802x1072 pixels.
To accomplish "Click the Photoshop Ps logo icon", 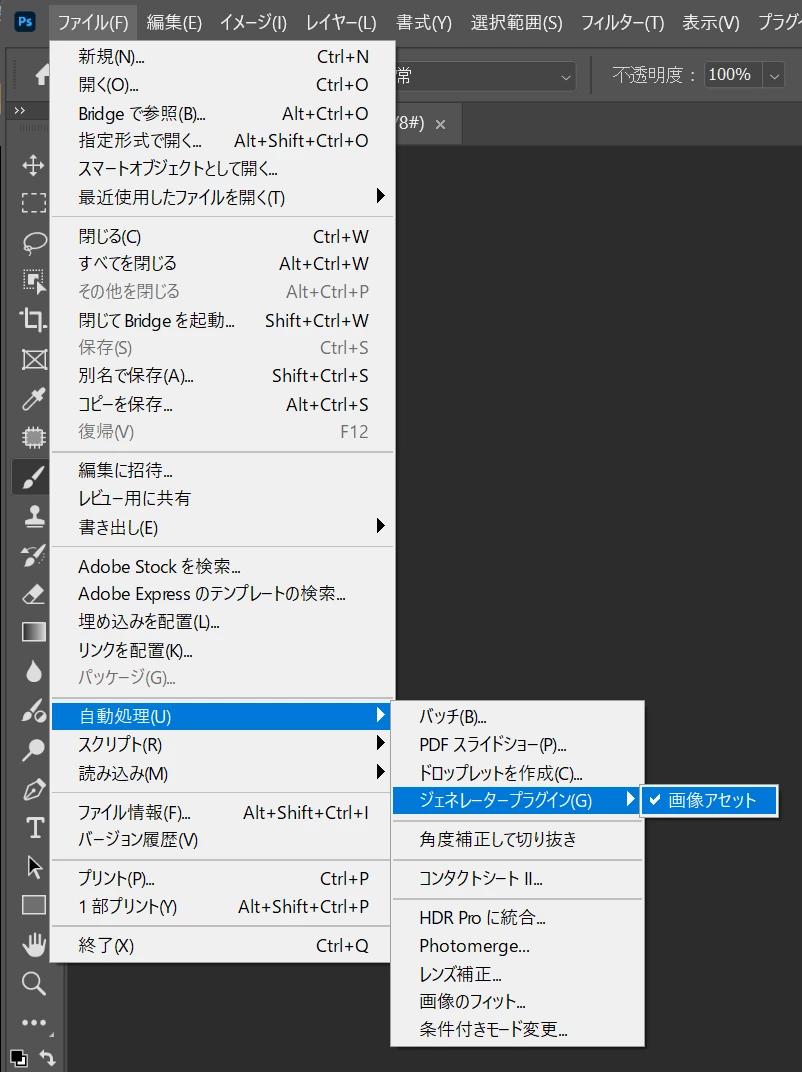I will pos(25,22).
